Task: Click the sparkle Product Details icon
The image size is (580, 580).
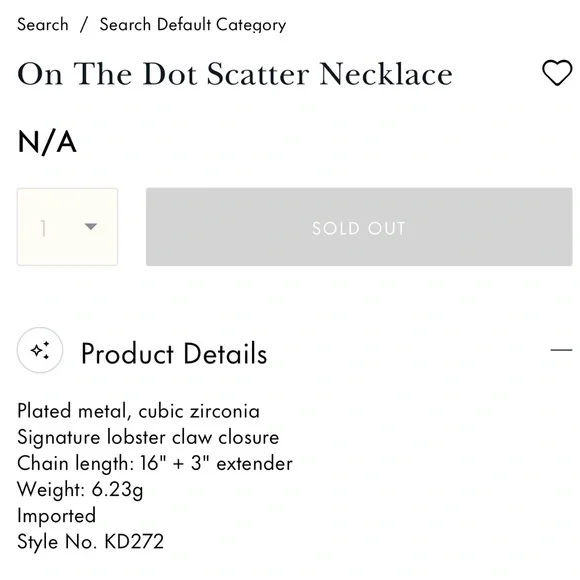Action: (x=40, y=350)
